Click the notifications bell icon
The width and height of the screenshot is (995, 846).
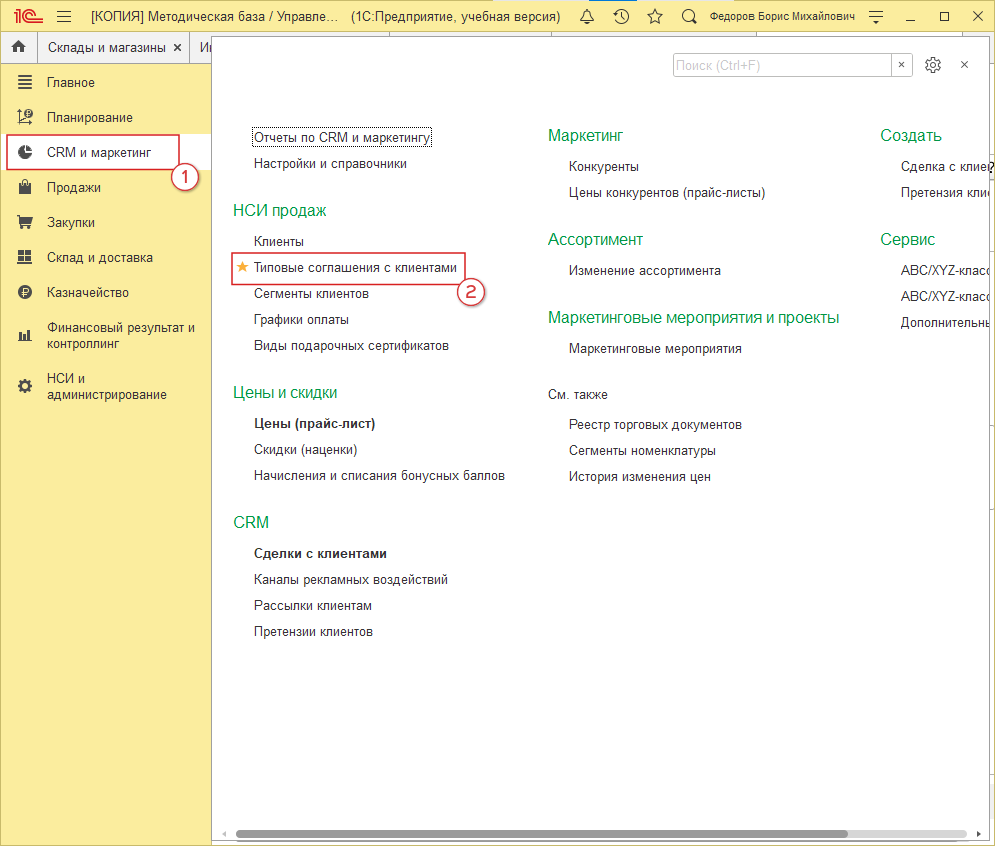pos(587,17)
